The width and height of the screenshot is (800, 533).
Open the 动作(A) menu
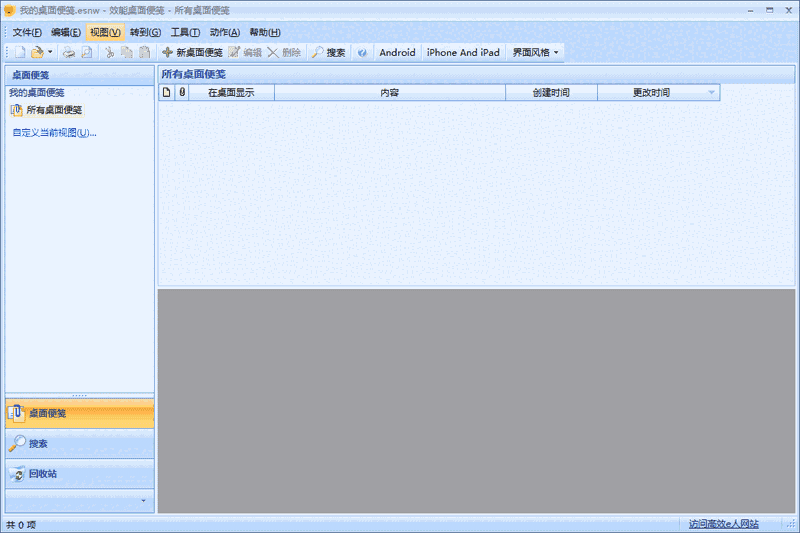click(x=224, y=32)
